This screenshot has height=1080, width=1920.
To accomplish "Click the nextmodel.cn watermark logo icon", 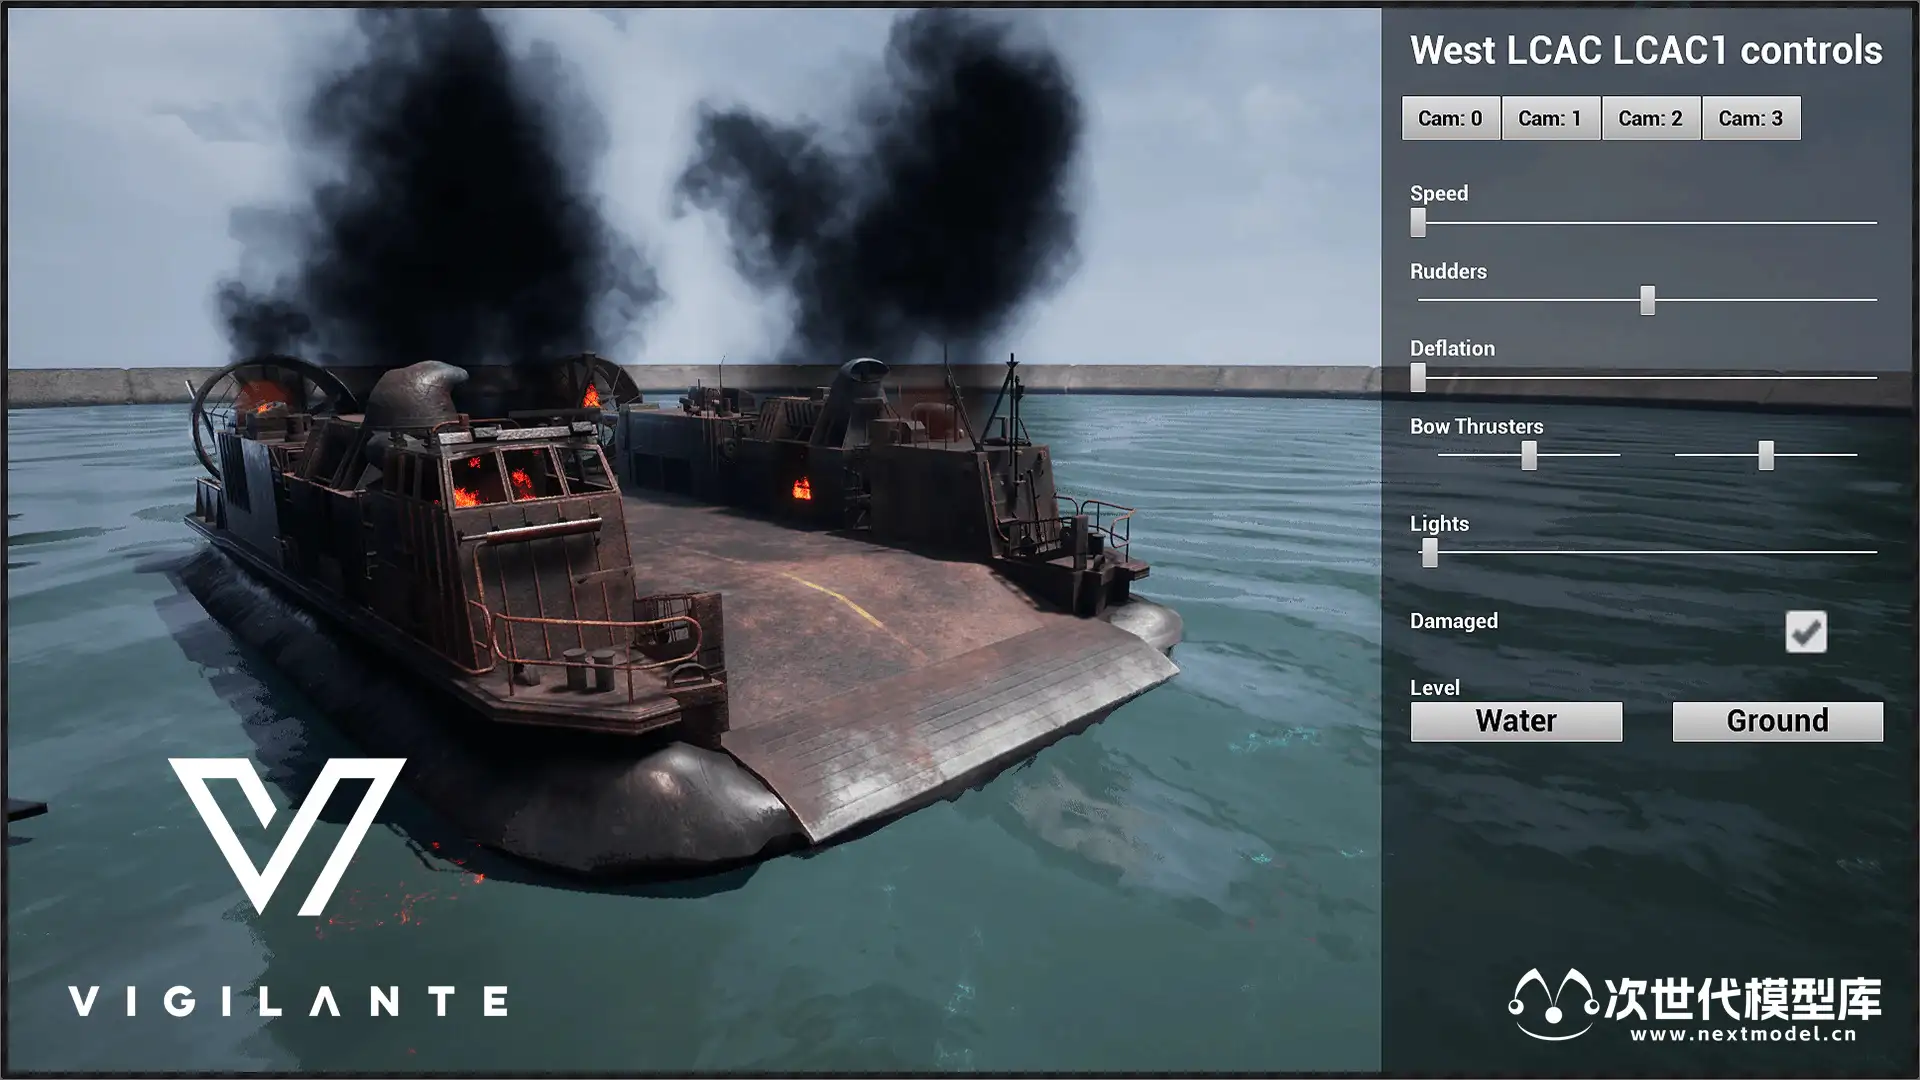I will [x=1553, y=1005].
